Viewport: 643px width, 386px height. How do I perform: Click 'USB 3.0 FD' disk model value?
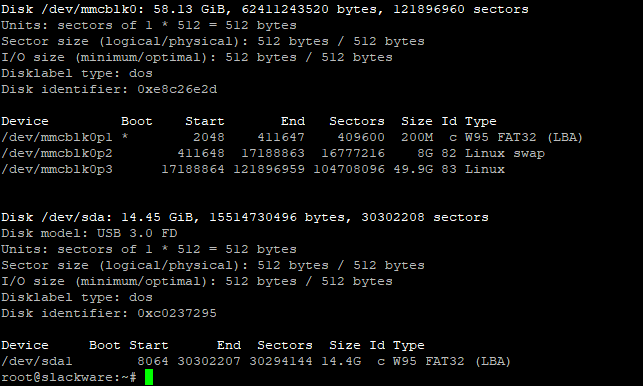click(x=137, y=233)
